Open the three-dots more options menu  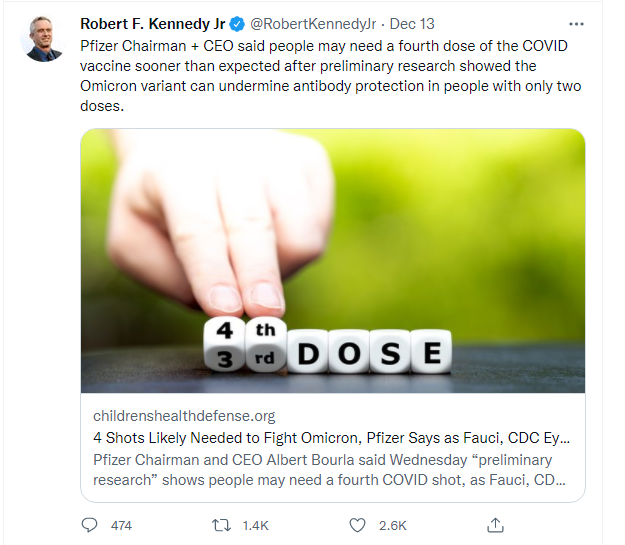576,24
